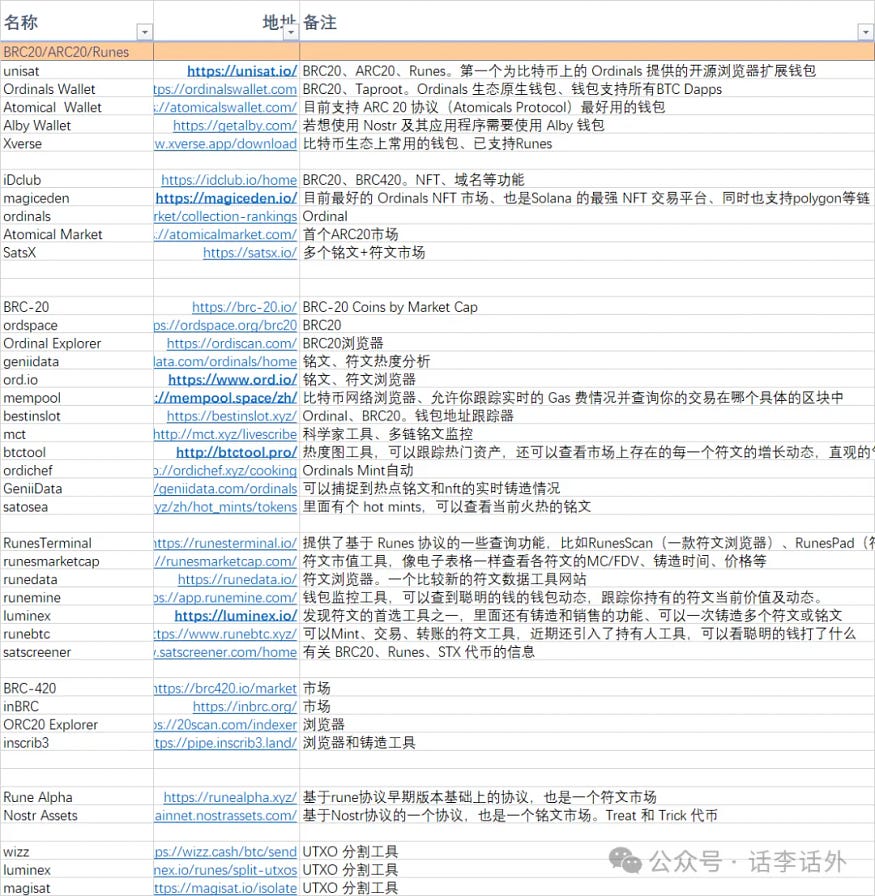
Task: Follow the satscreener.com/home link
Action: 225,652
